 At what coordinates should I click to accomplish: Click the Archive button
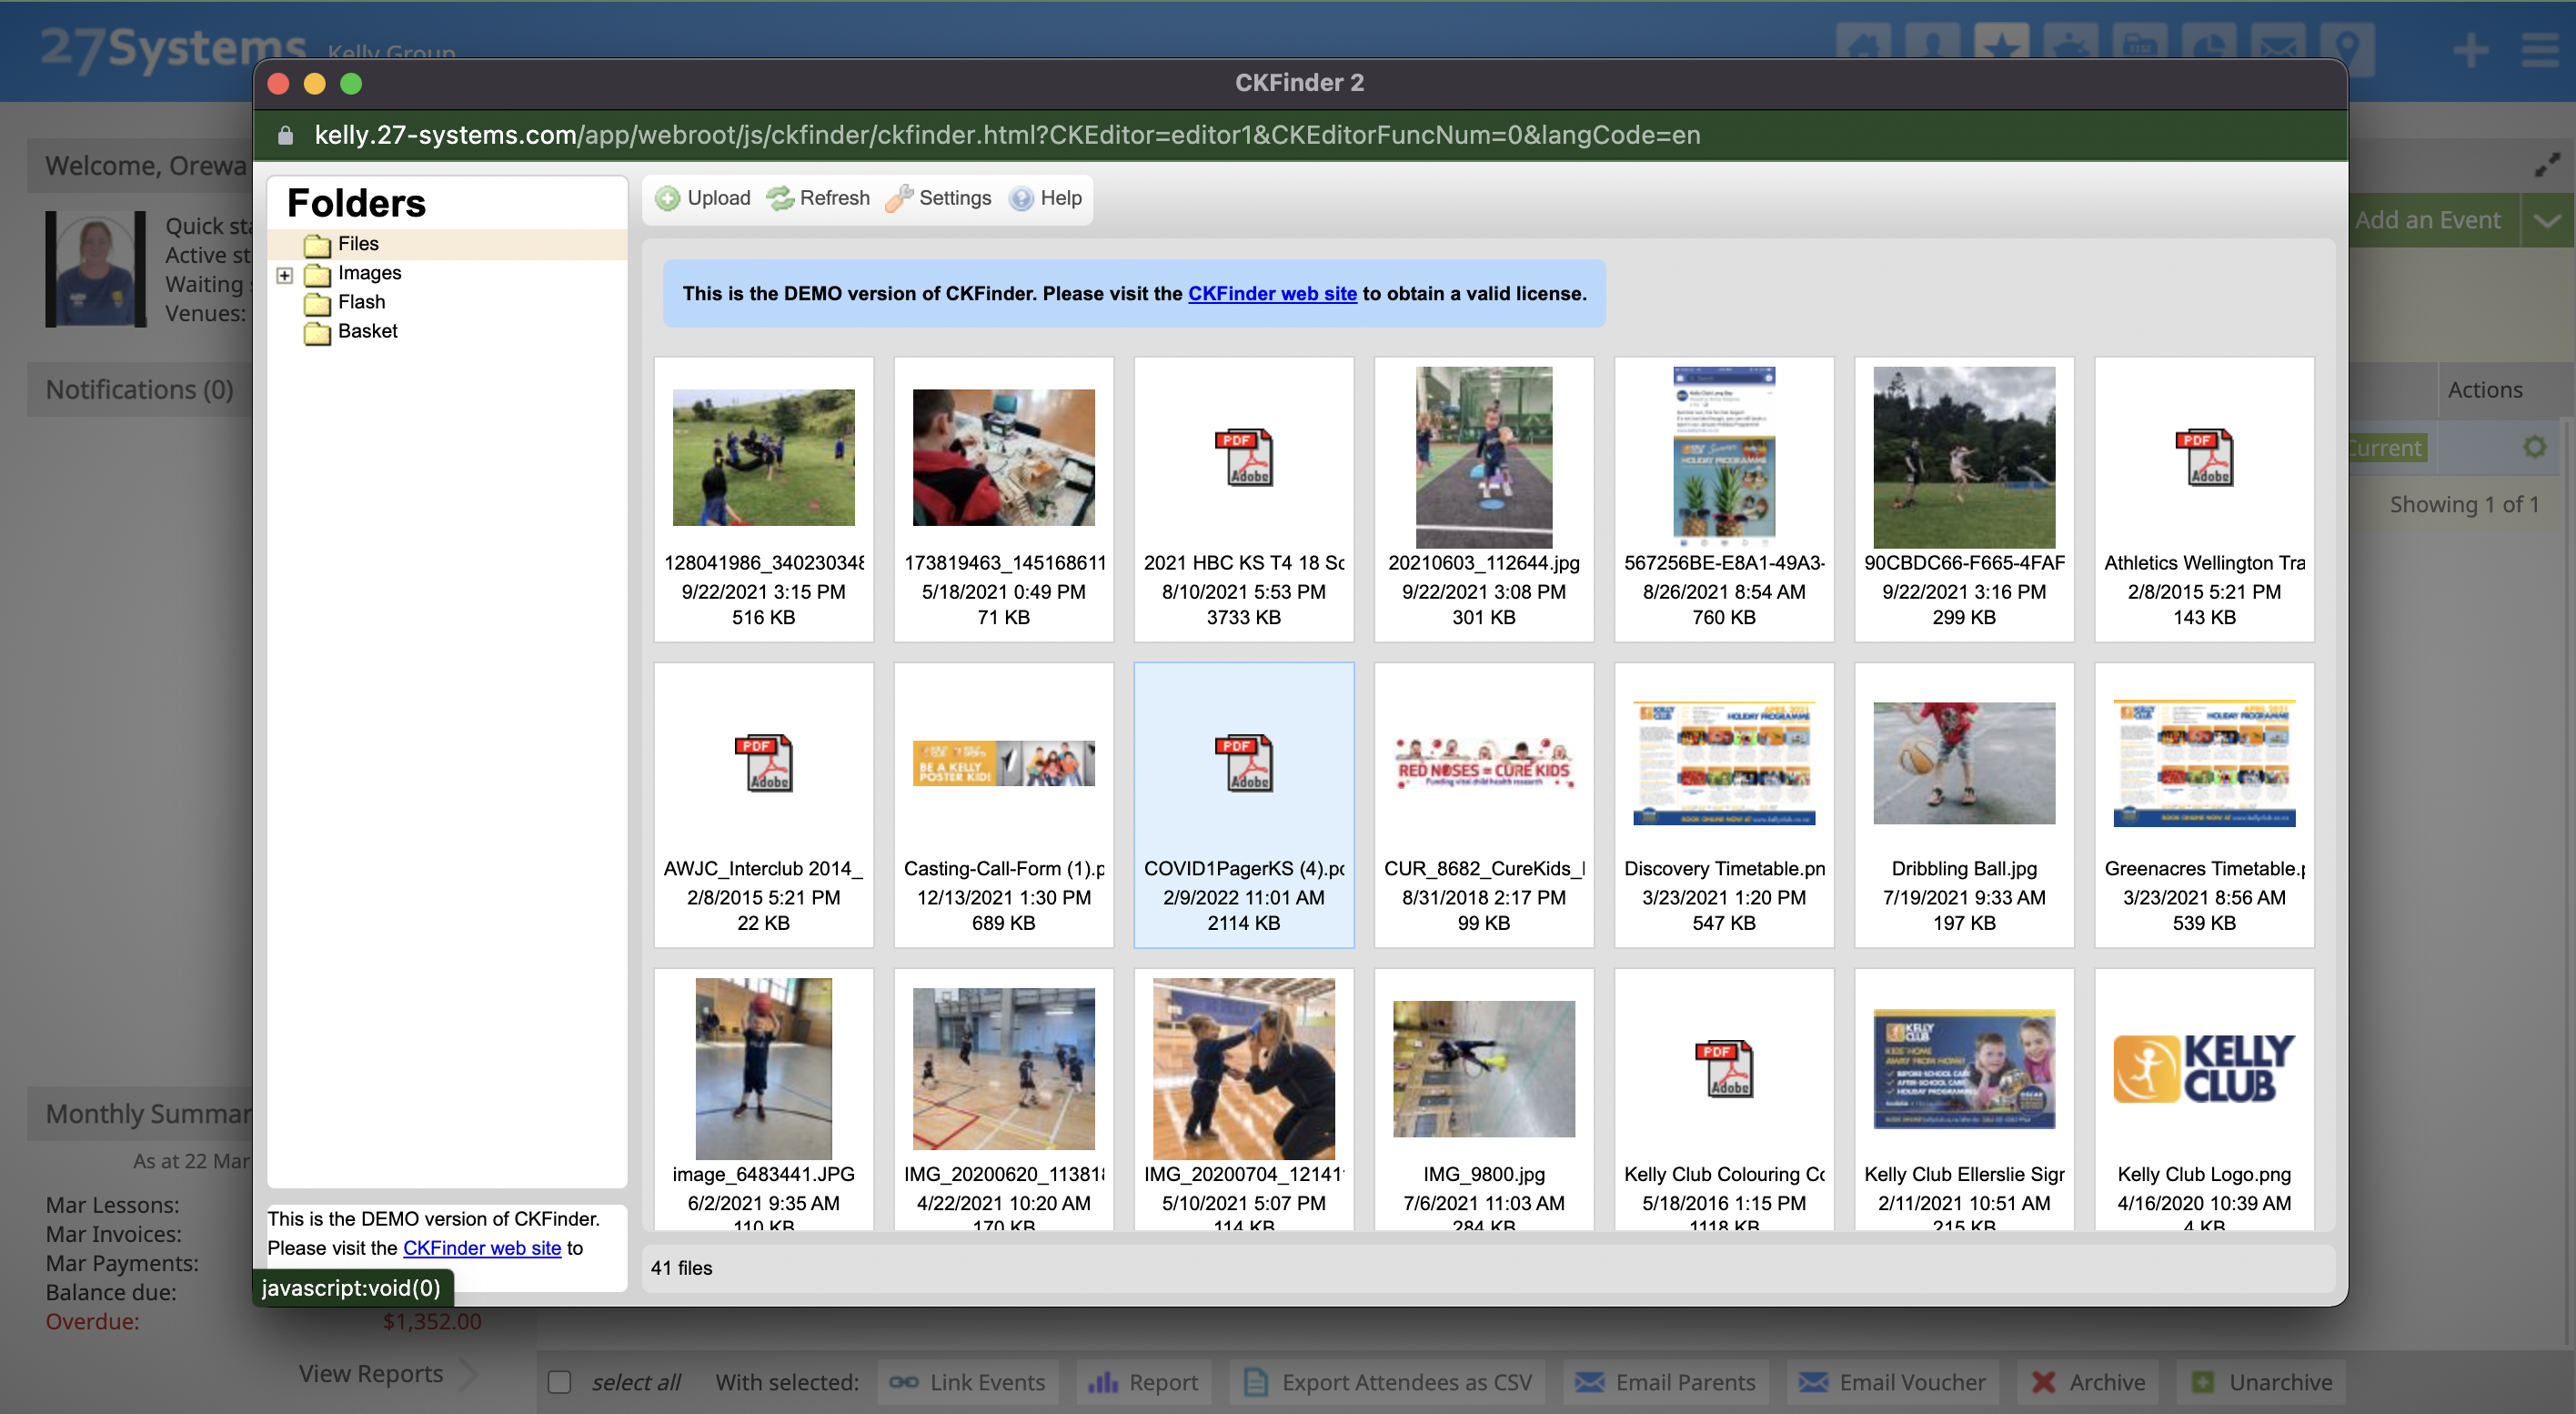coord(2089,1382)
